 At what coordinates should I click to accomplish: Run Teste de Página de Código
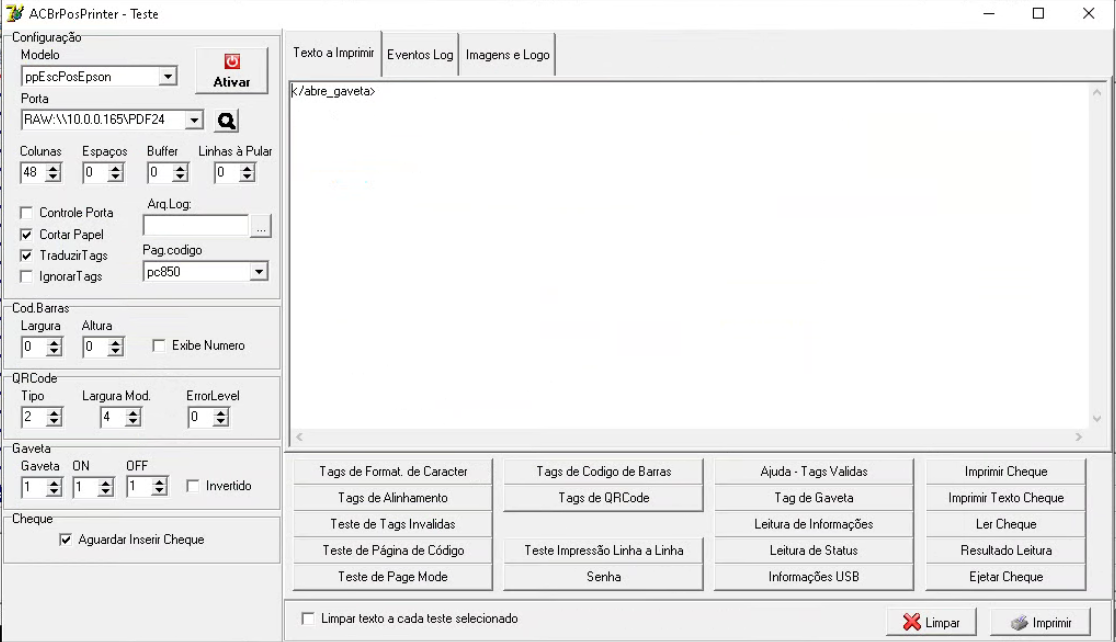click(393, 550)
